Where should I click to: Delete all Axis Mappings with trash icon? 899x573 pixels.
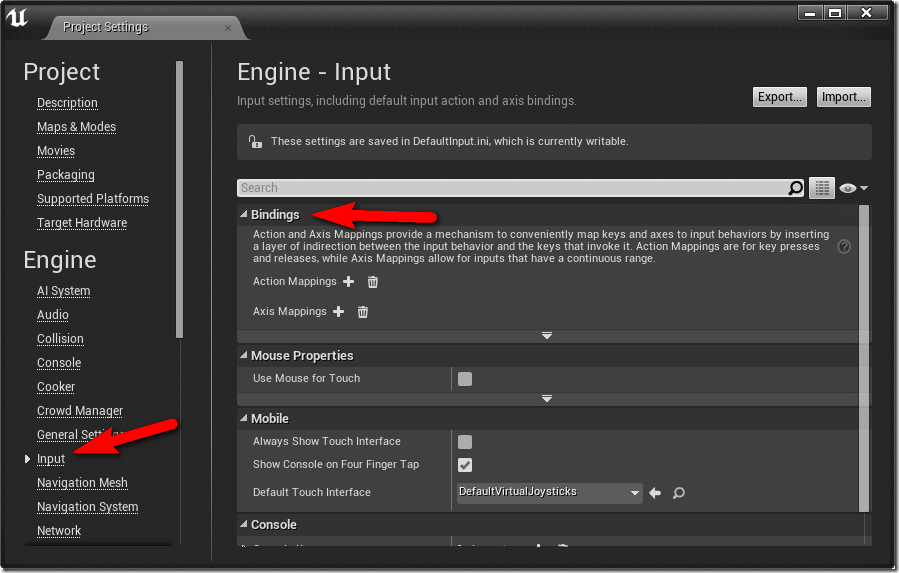click(362, 311)
